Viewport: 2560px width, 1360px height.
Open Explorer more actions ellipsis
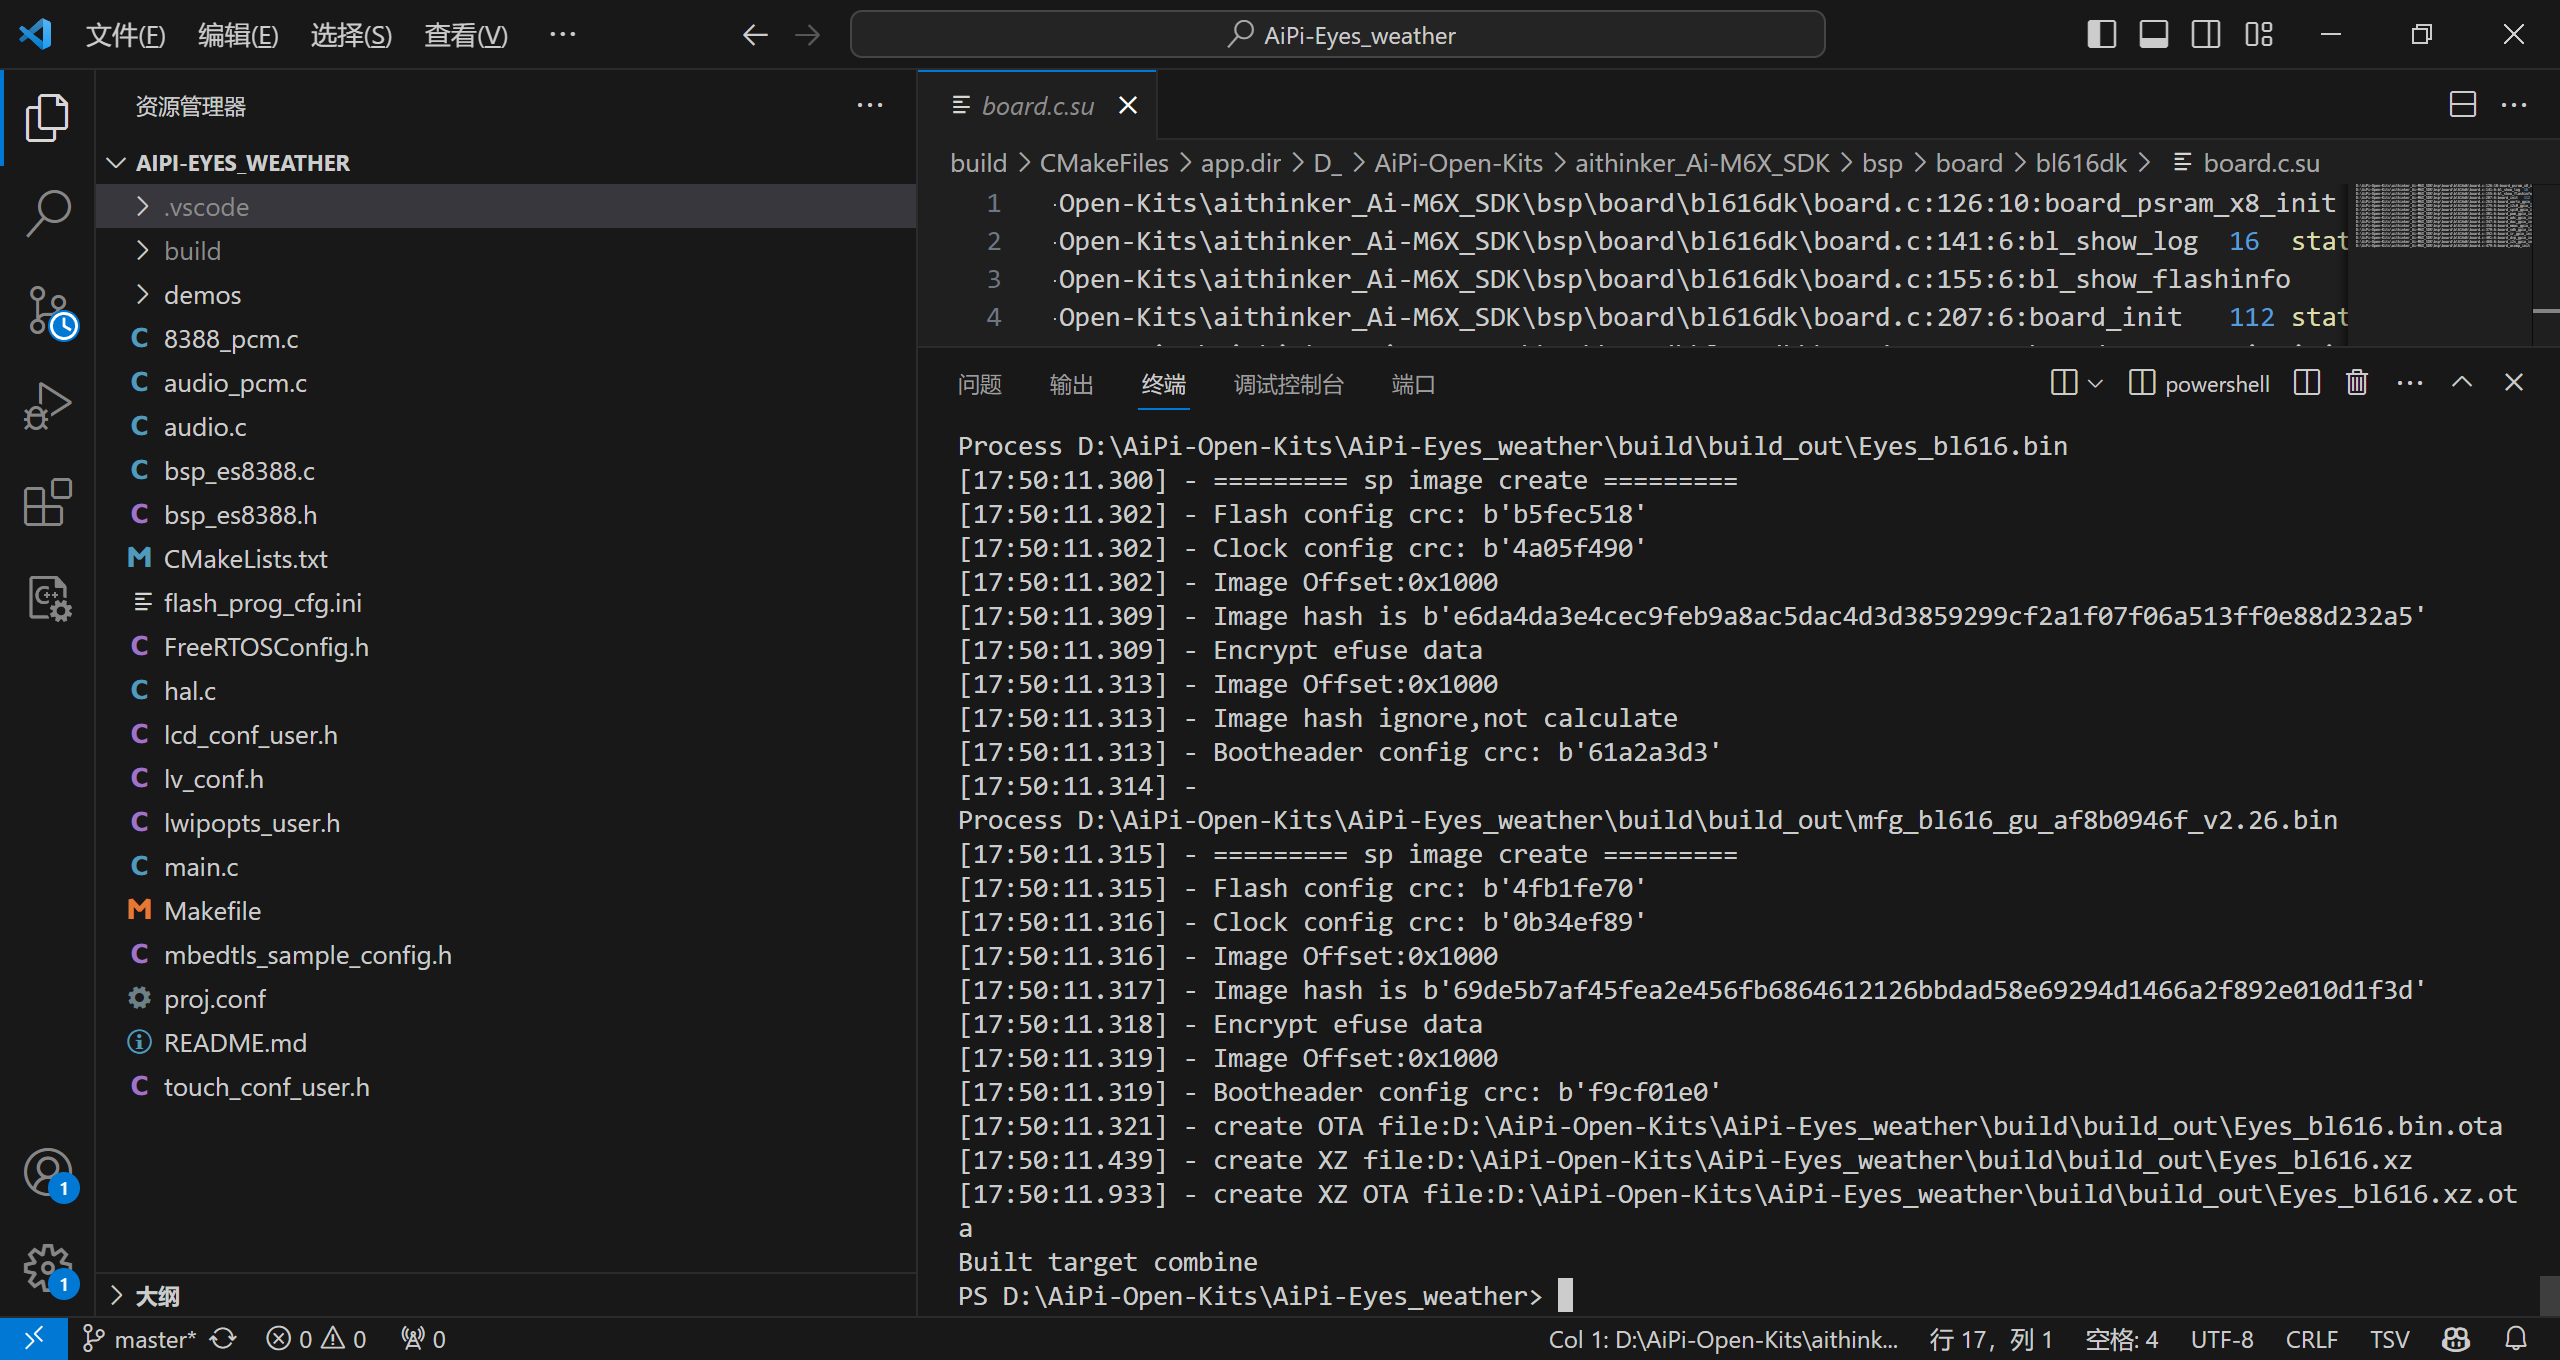click(870, 105)
